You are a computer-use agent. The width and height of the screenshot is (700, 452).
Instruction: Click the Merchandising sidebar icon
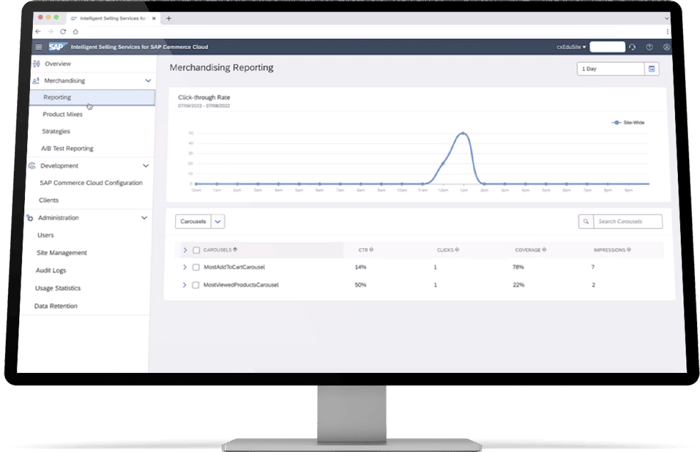point(36,81)
